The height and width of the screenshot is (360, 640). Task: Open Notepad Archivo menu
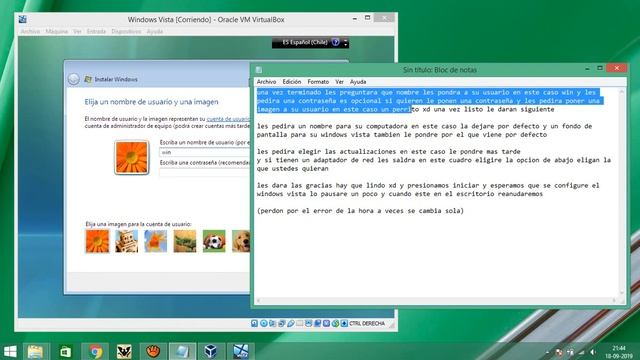(x=266, y=82)
